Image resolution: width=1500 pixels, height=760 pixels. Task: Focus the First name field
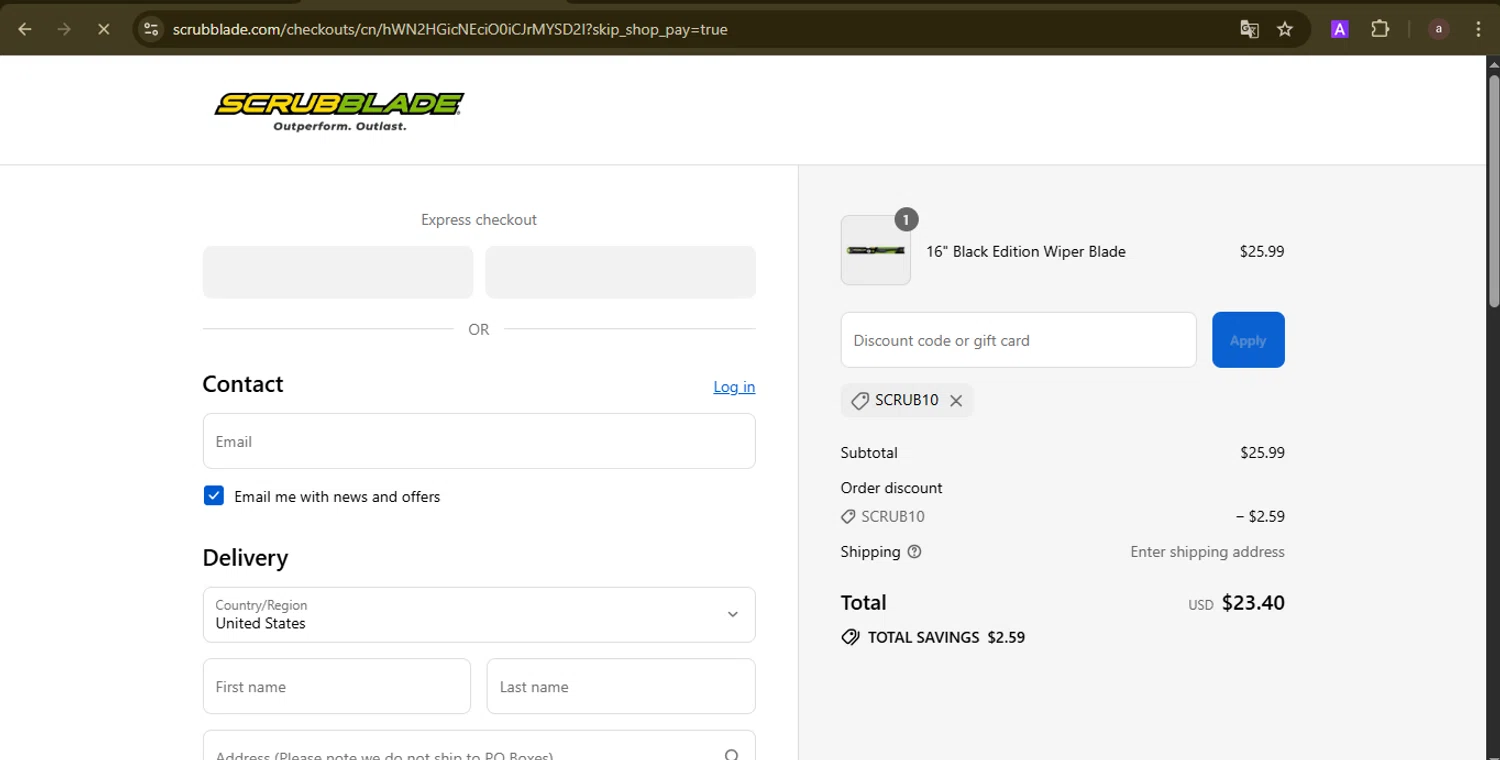(x=337, y=686)
